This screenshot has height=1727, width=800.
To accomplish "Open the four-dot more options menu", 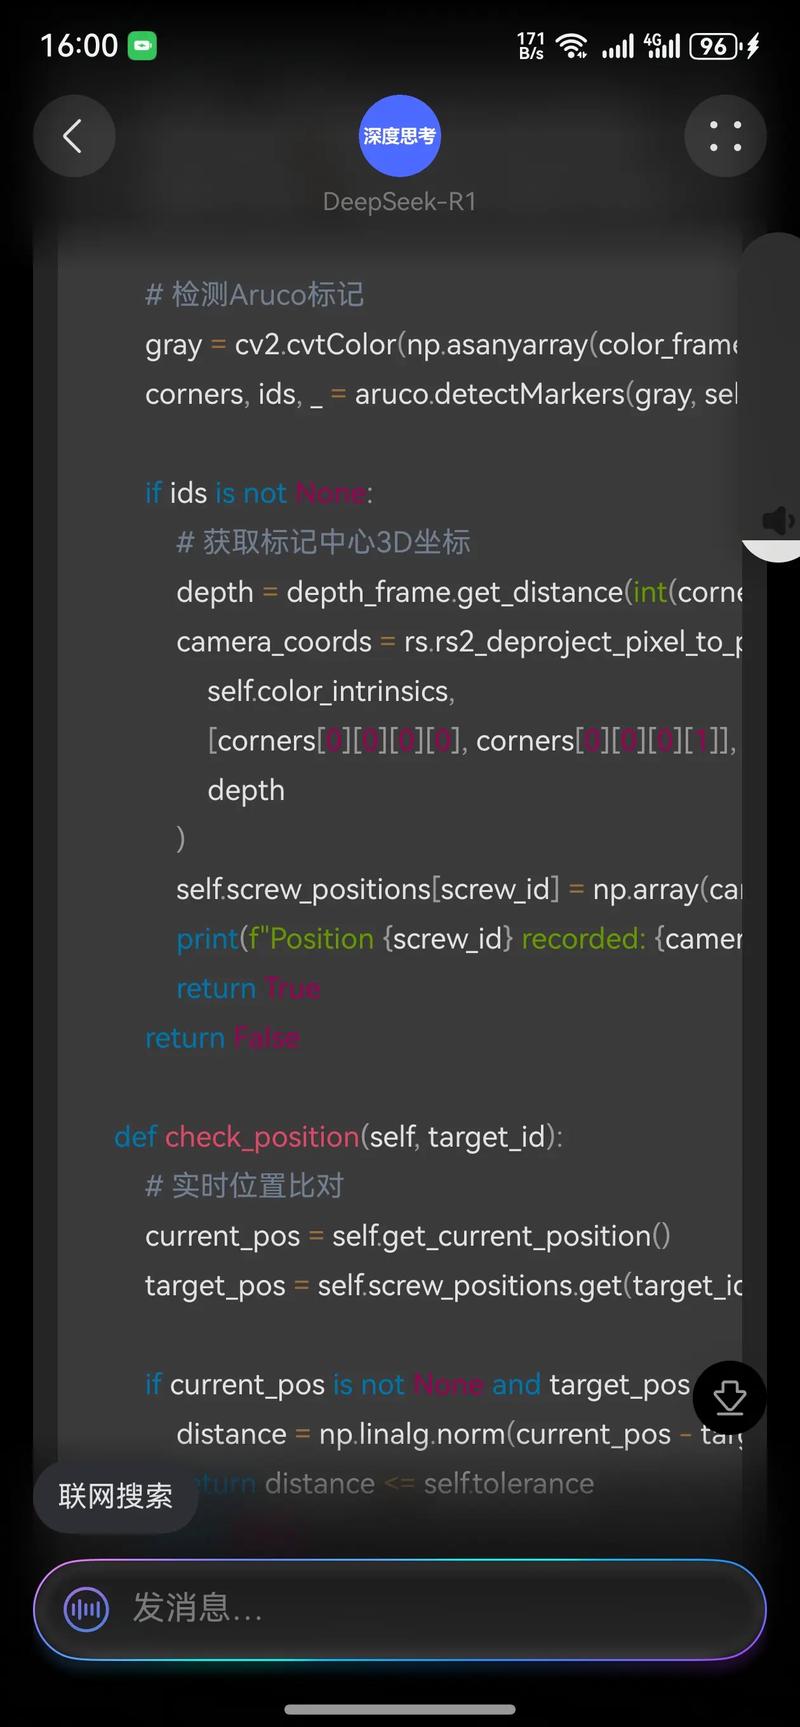I will point(725,136).
